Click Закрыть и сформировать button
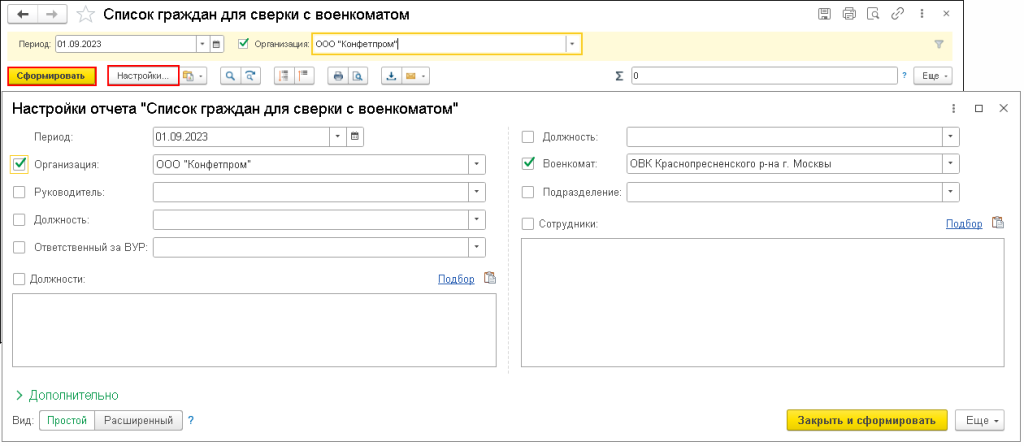 pyautogui.click(x=867, y=421)
